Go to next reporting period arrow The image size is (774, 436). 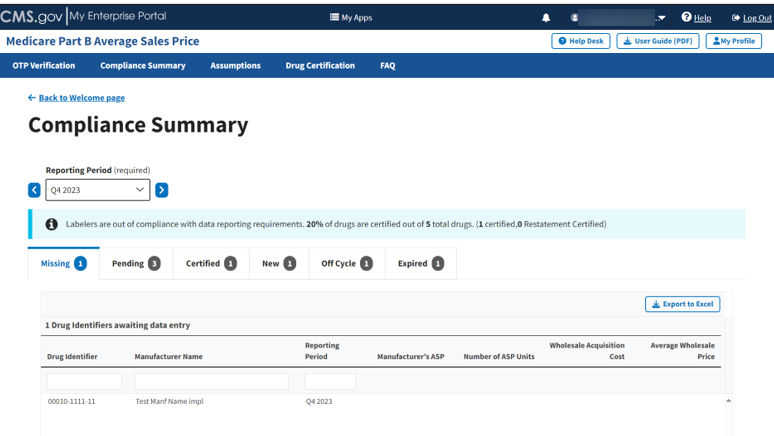click(x=161, y=190)
